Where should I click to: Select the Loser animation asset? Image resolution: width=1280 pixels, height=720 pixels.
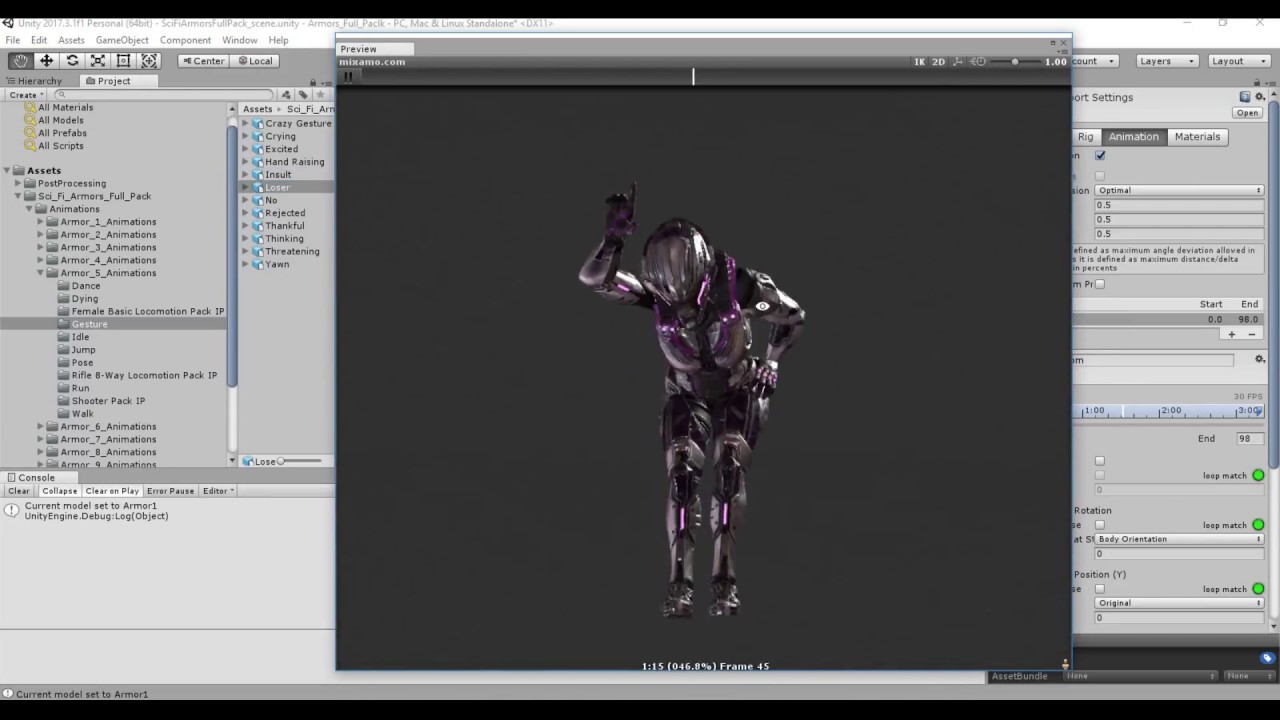click(x=277, y=187)
